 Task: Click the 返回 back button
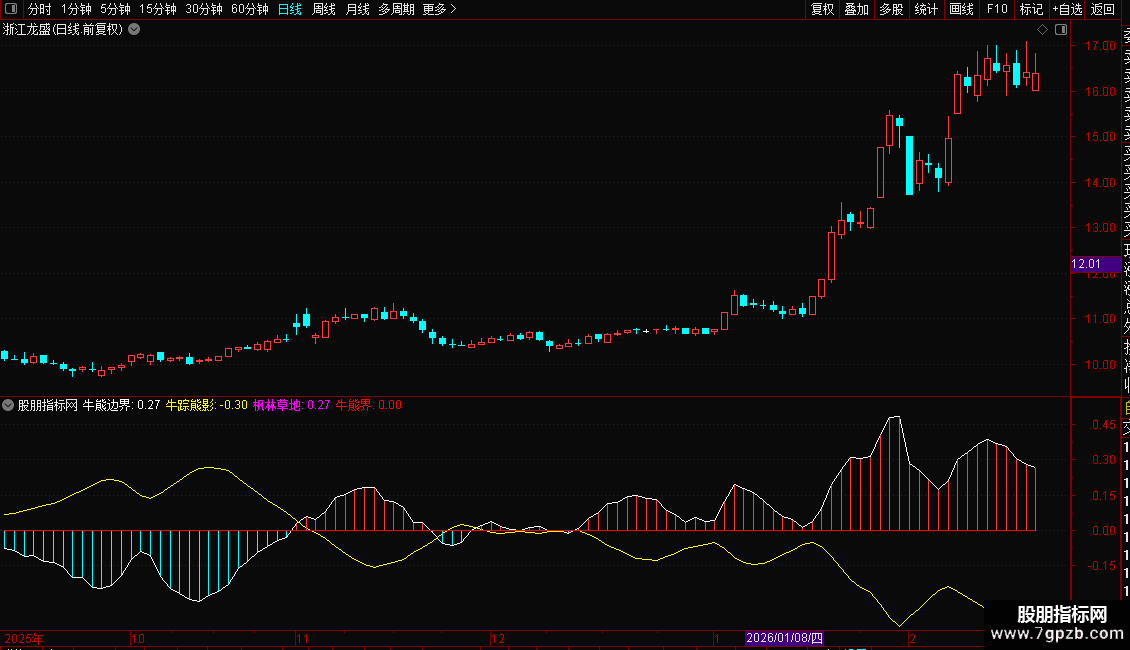click(1103, 9)
